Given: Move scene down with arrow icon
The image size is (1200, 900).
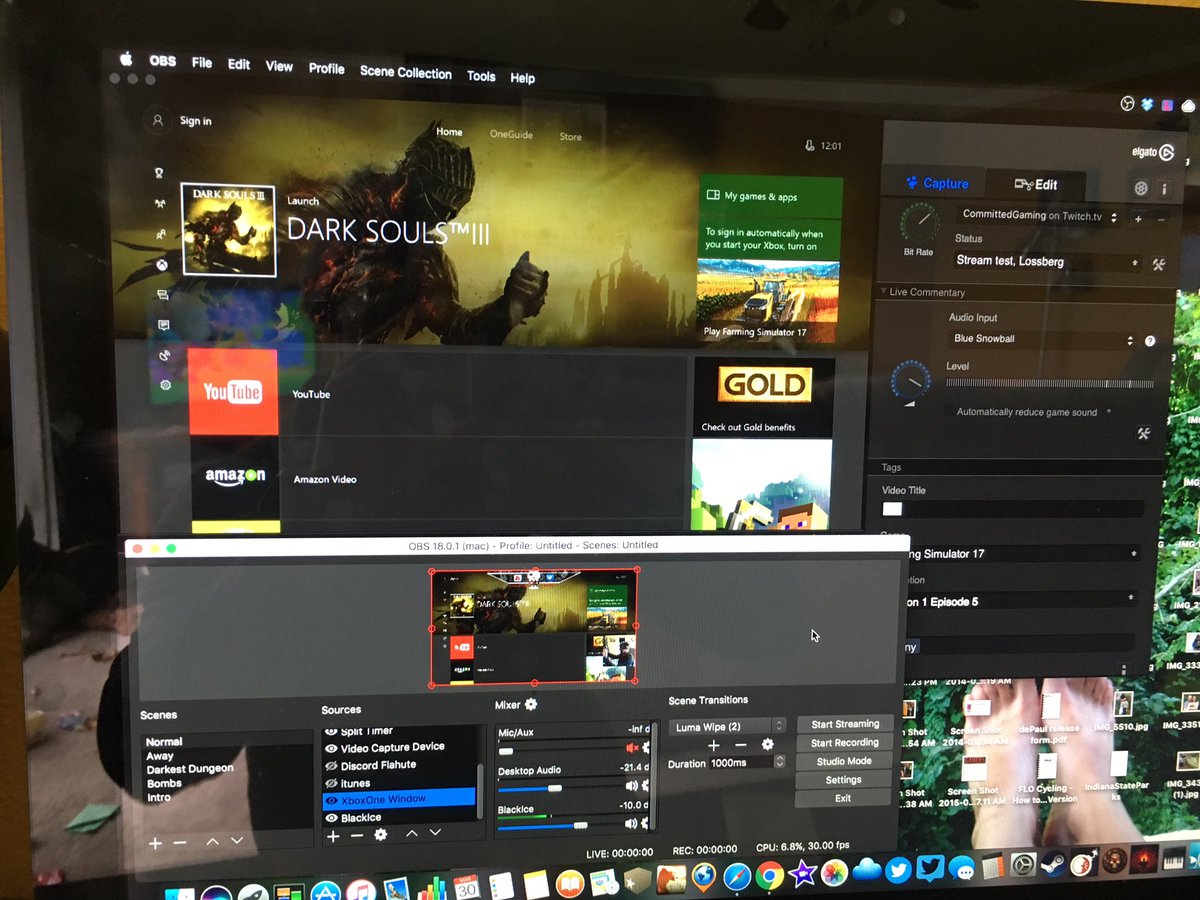Looking at the screenshot, I should 237,842.
